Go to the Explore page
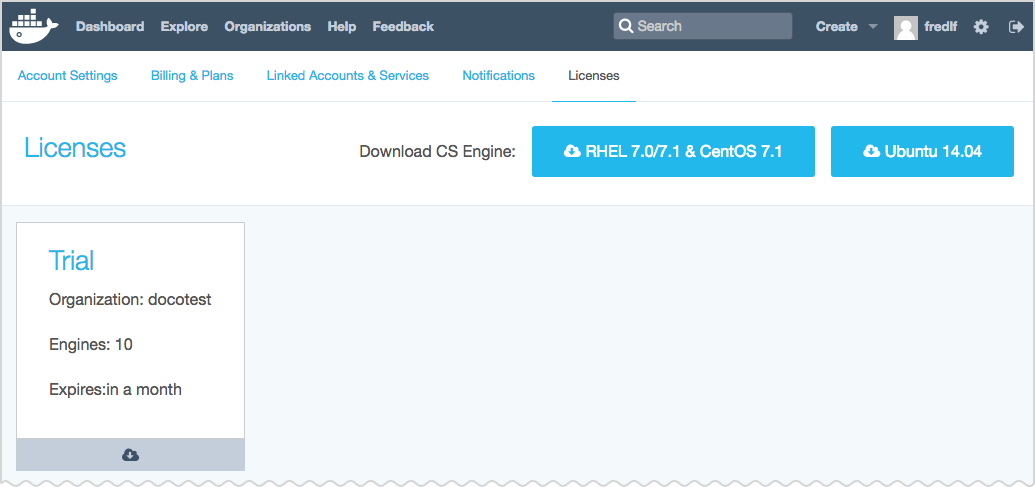 pos(184,27)
